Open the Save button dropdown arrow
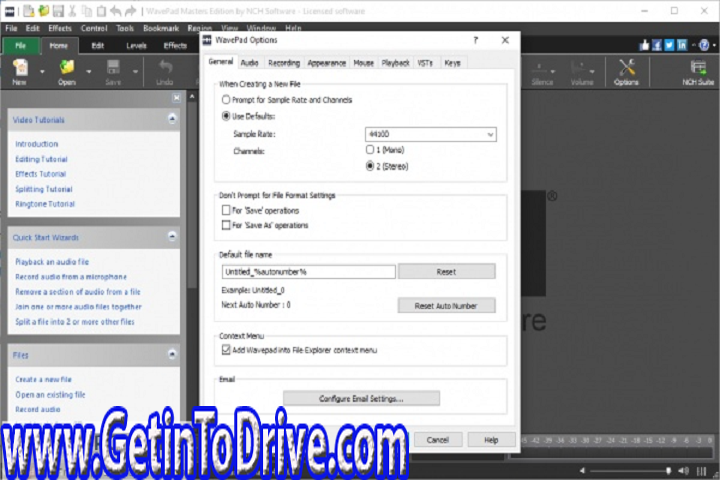 coord(135,72)
